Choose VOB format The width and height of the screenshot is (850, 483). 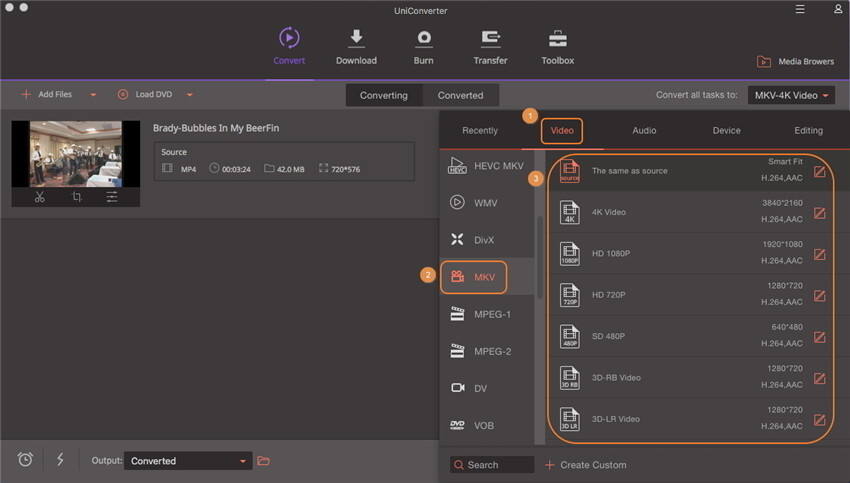point(486,426)
